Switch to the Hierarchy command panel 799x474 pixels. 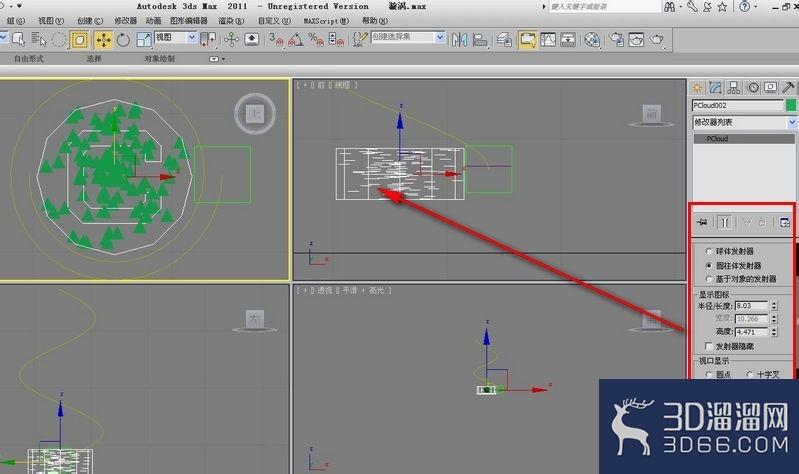tap(734, 88)
